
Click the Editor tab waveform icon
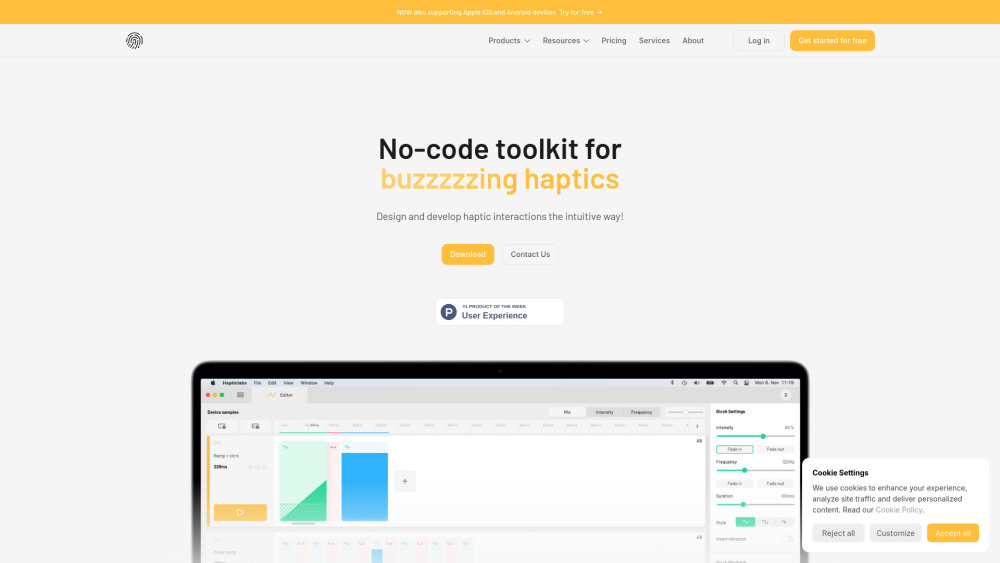click(x=271, y=395)
